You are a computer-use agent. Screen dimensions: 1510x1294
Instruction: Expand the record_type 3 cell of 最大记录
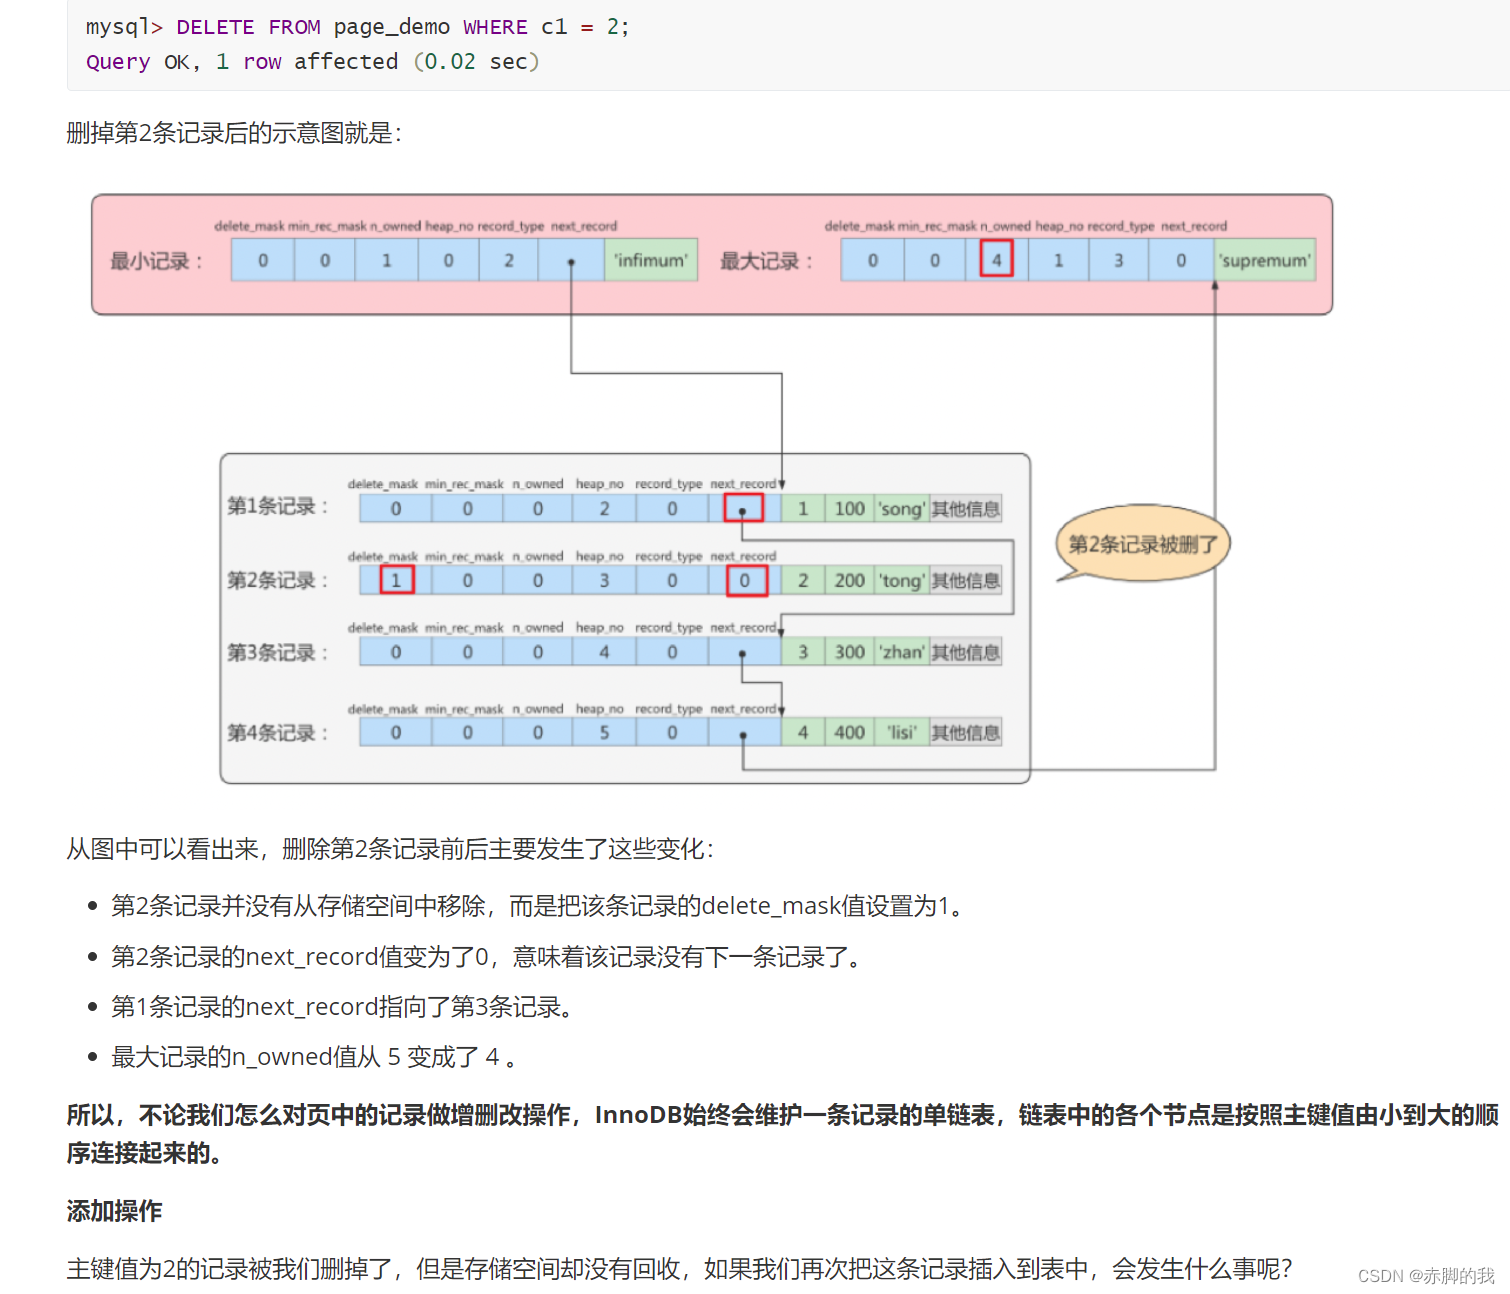(x=1117, y=260)
